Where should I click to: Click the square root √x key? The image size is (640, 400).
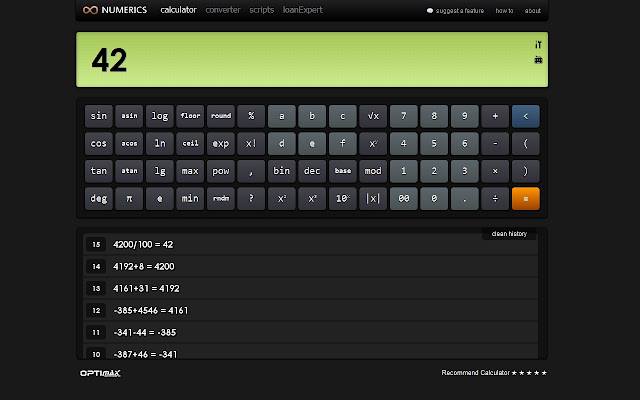[373, 116]
